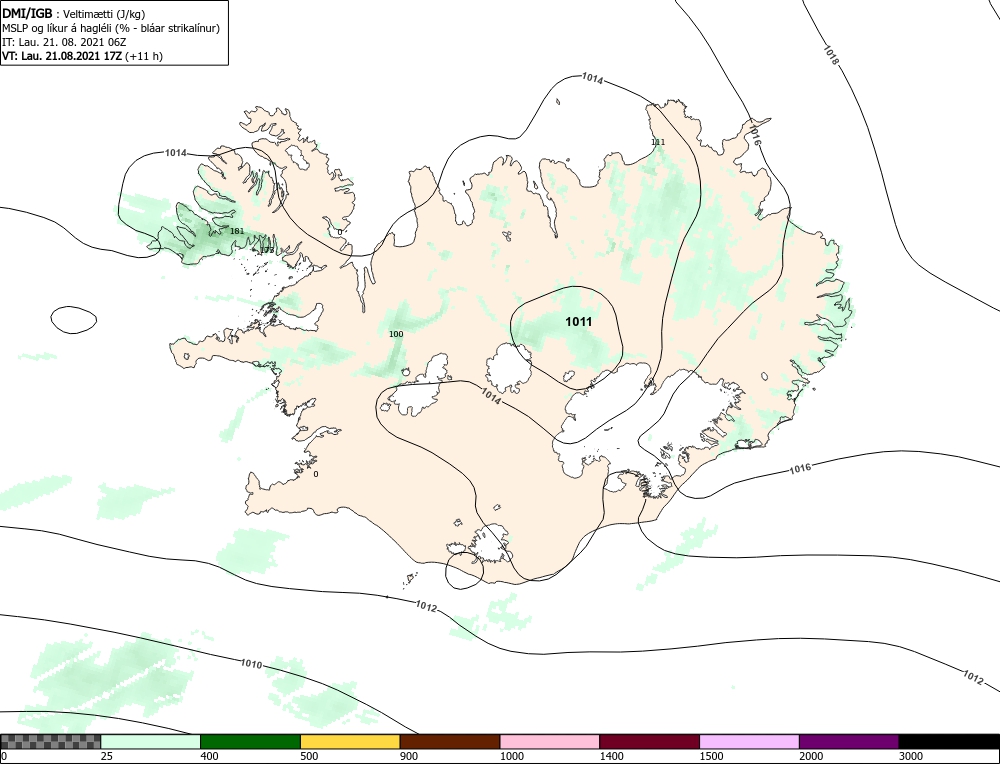Viewport: 1000px width, 764px height.
Task: Click the 1016 isobar label at the northeast tip
Action: pyautogui.click(x=755, y=135)
